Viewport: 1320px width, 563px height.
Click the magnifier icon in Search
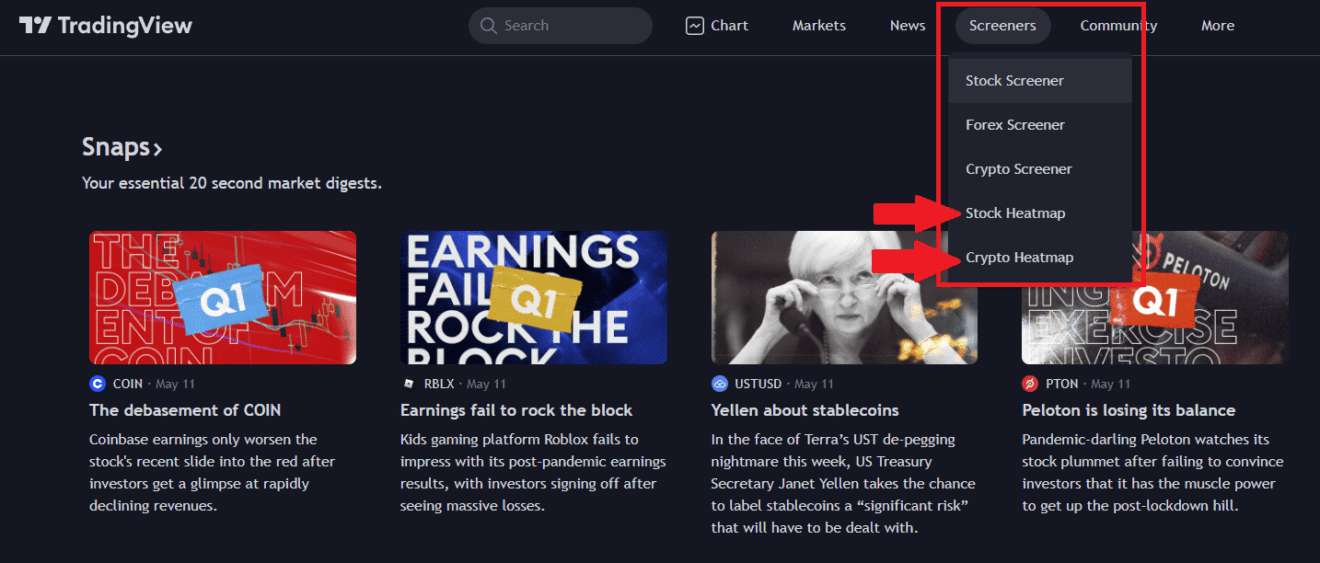pyautogui.click(x=488, y=26)
